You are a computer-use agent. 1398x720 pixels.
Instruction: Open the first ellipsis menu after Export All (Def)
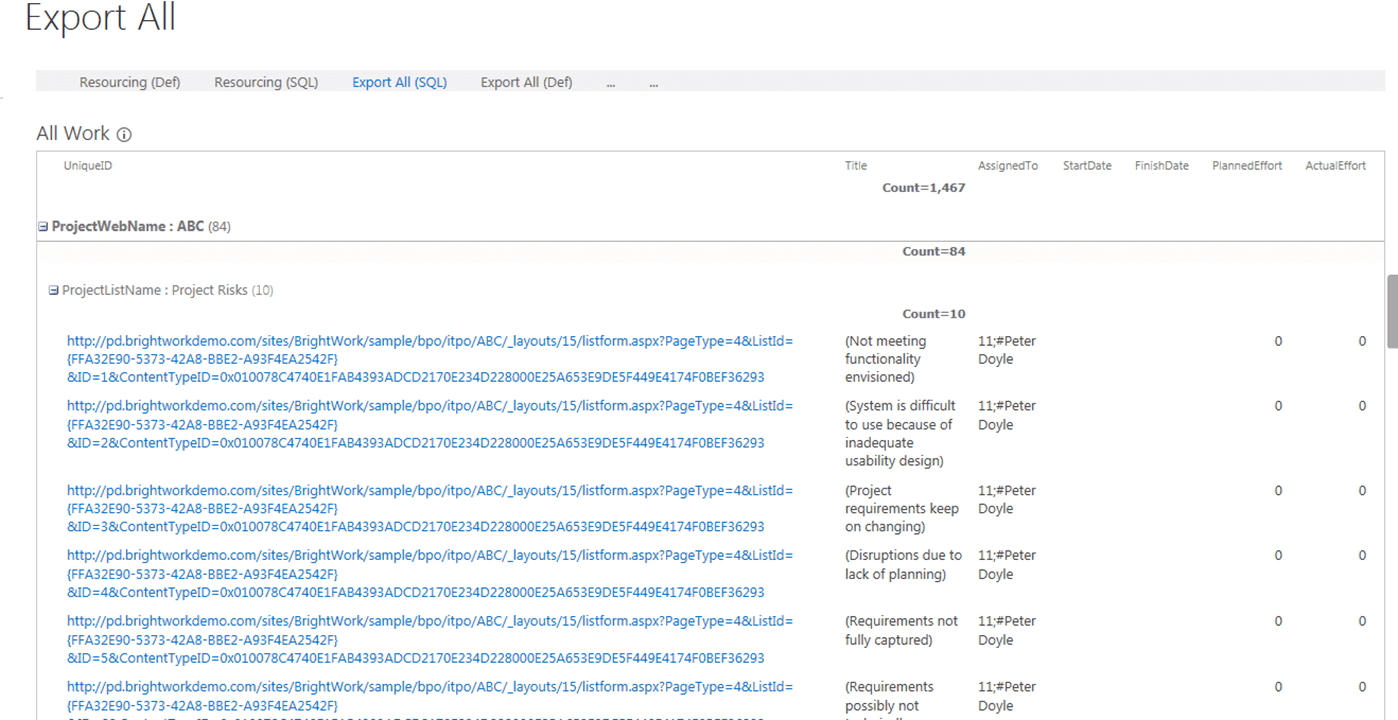click(x=611, y=83)
